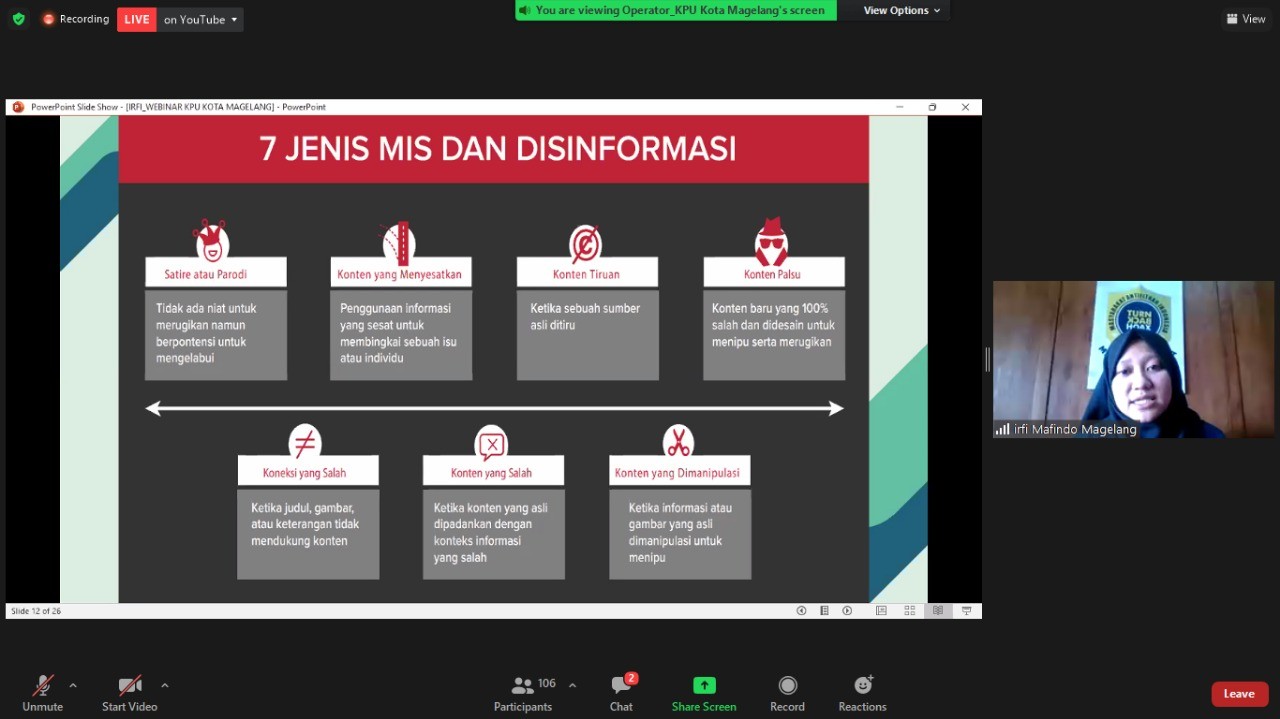This screenshot has height=719, width=1280.
Task: Switch to Reading View in status bar
Action: pyautogui.click(x=937, y=611)
